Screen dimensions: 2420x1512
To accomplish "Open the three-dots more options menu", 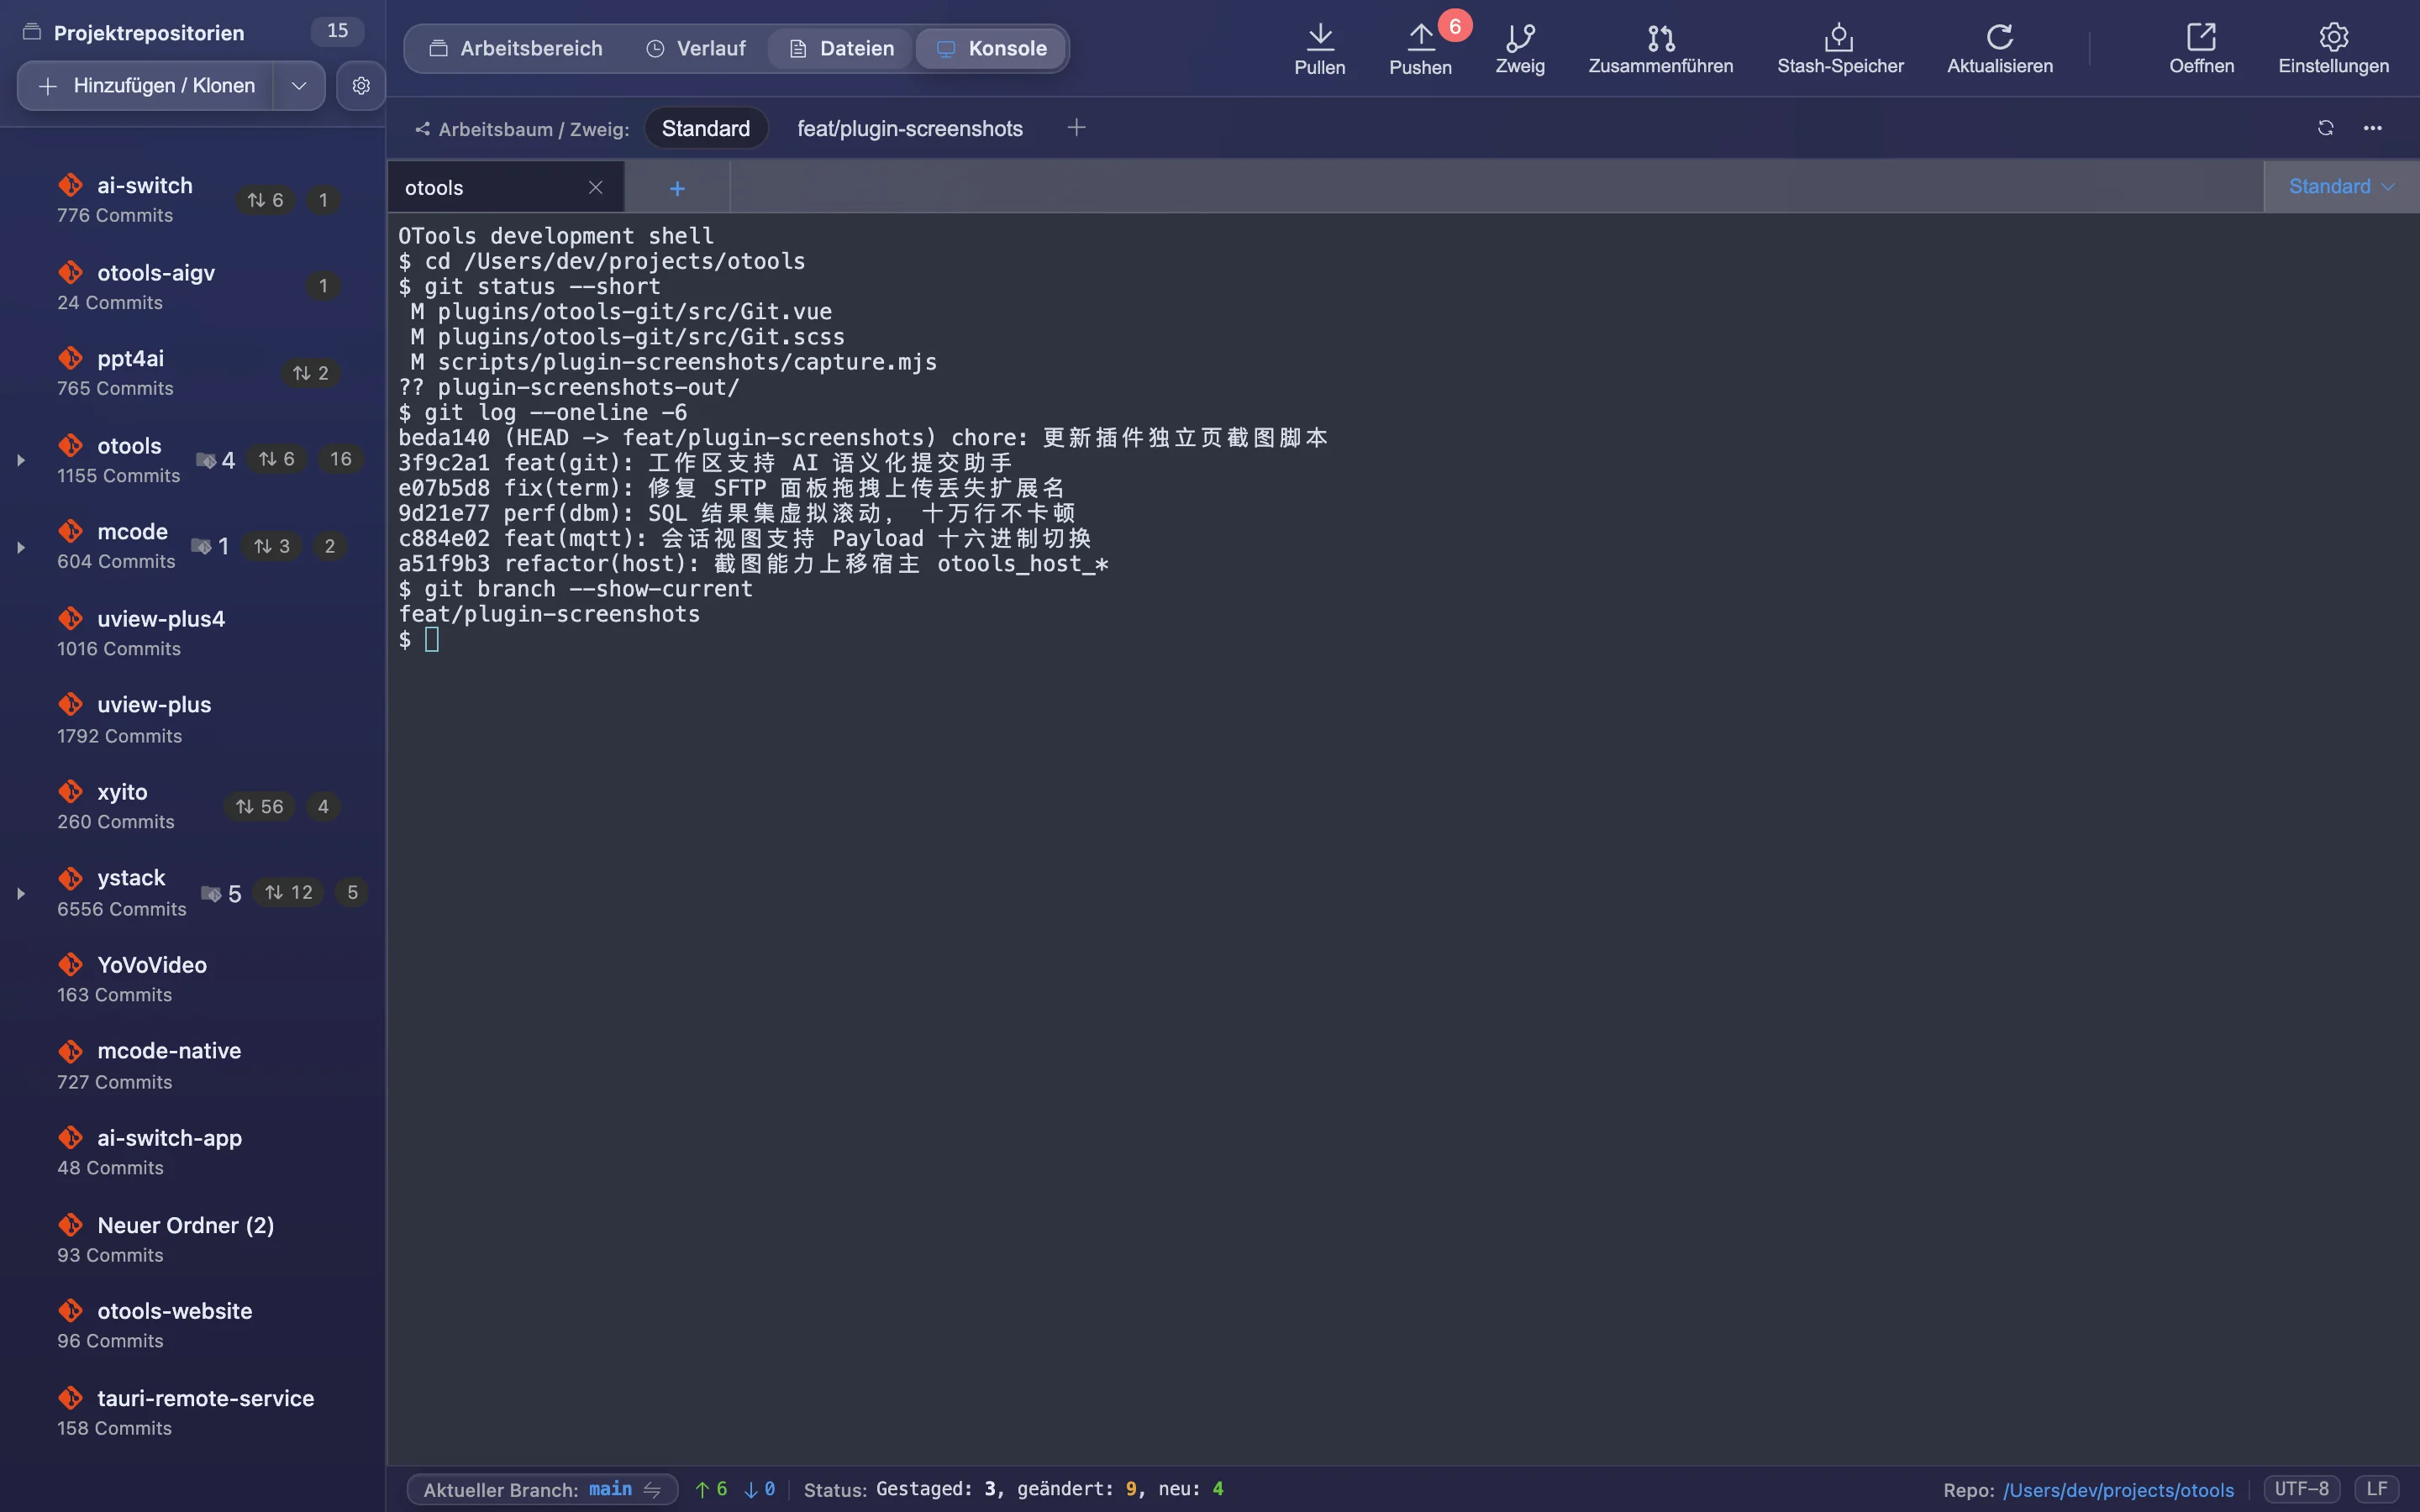I will click(2372, 128).
